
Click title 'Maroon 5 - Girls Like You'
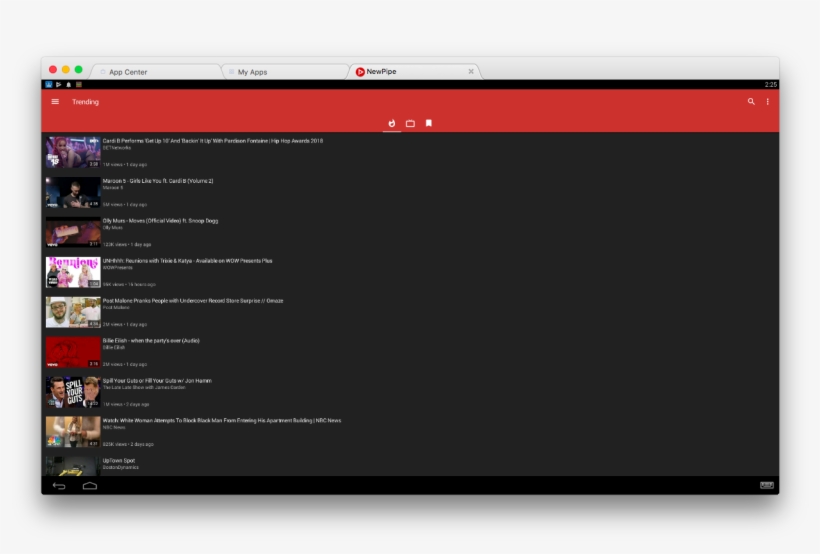tap(157, 181)
